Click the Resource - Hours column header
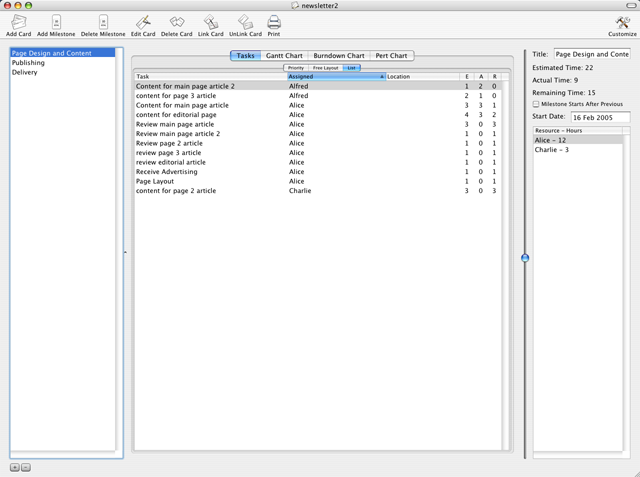This screenshot has height=477, width=640. pos(577,131)
